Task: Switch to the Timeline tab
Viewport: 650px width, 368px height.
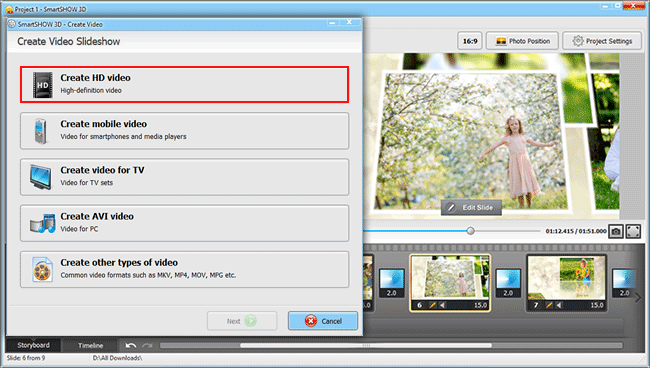Action: click(90, 345)
